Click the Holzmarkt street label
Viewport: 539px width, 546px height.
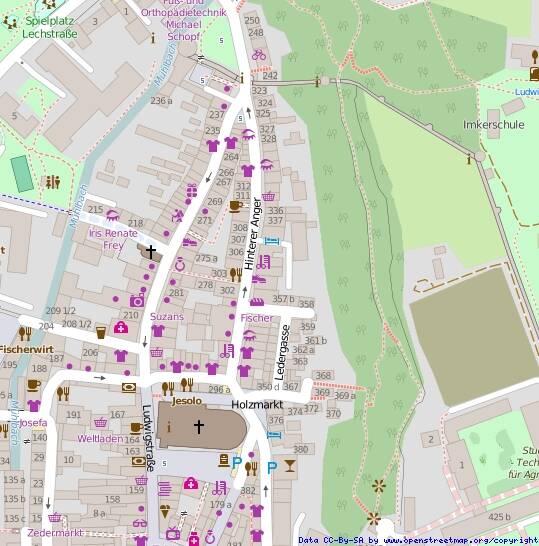[257, 404]
